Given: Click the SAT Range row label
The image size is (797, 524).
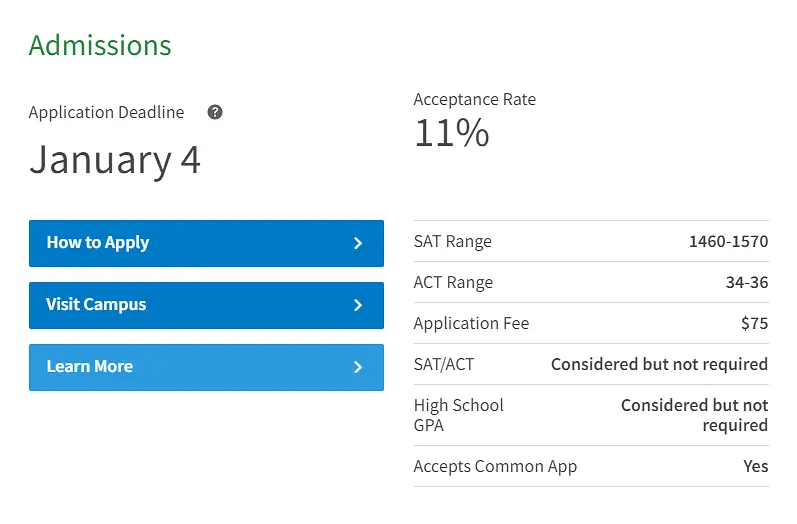Looking at the screenshot, I should (x=453, y=242).
